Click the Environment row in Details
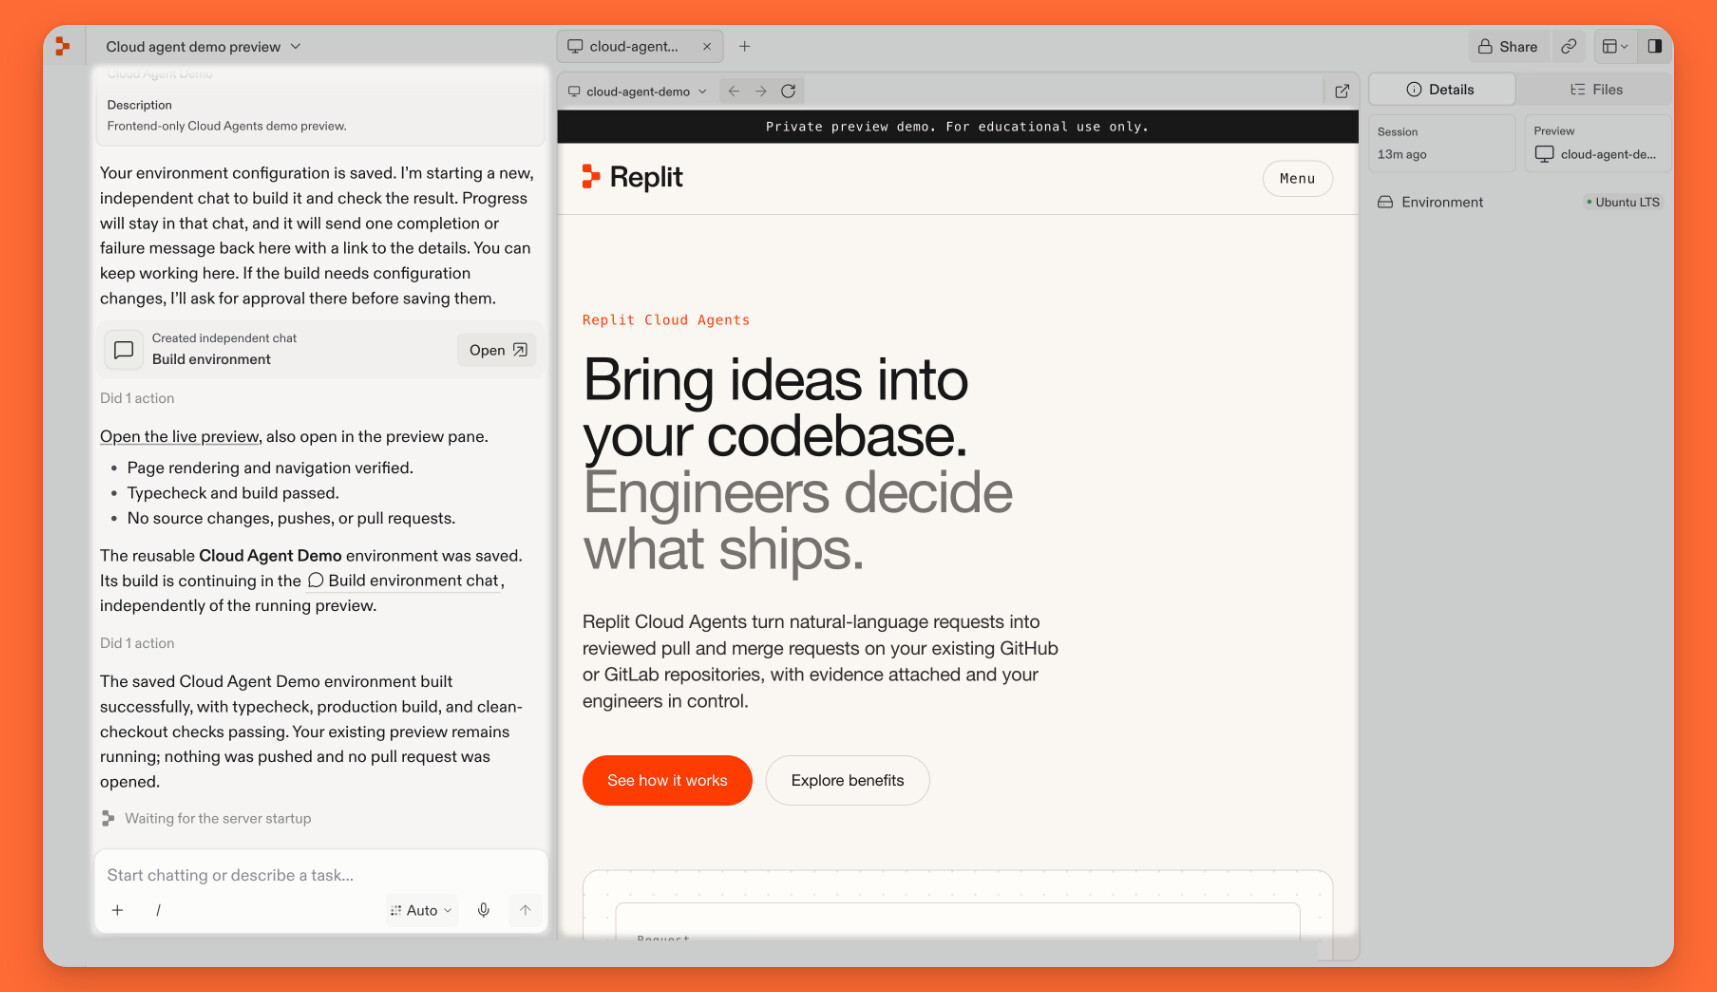The image size is (1717, 992). [x=1519, y=202]
